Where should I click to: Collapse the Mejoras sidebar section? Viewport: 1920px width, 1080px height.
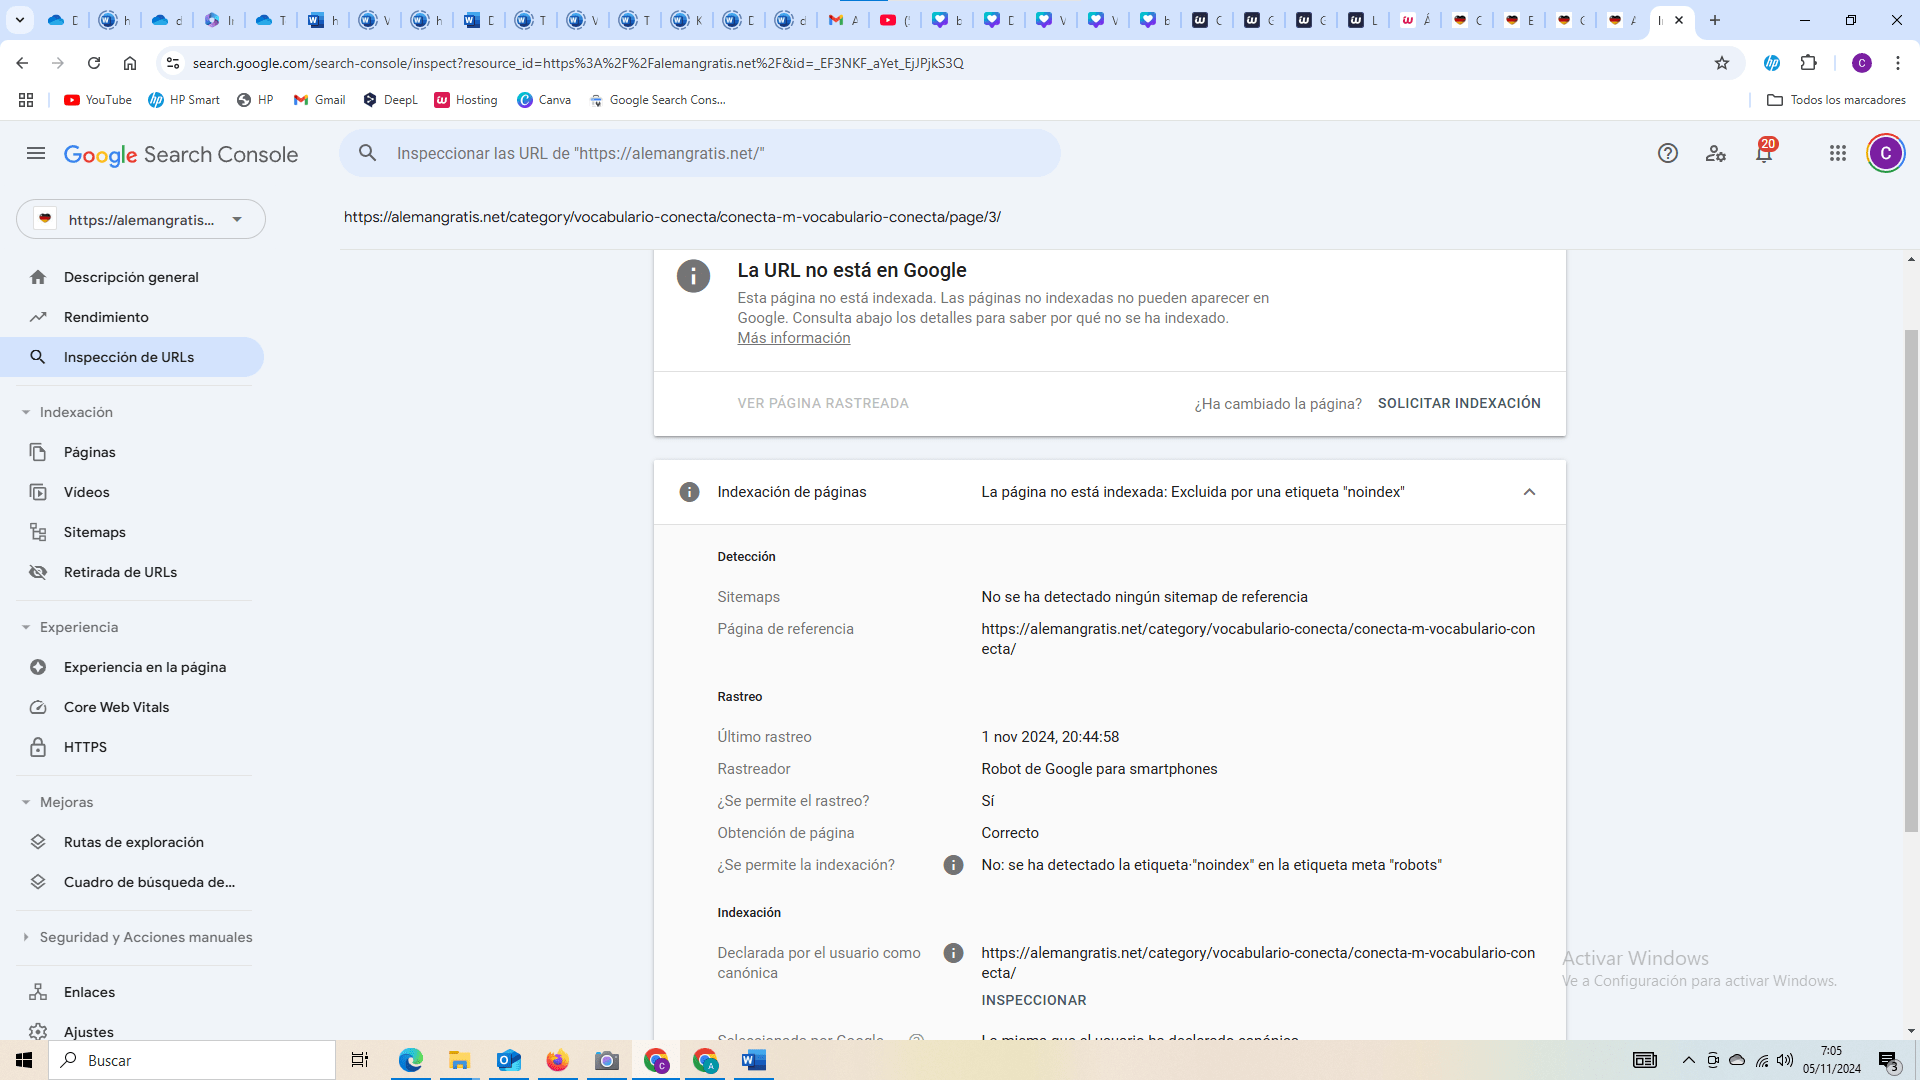26,802
